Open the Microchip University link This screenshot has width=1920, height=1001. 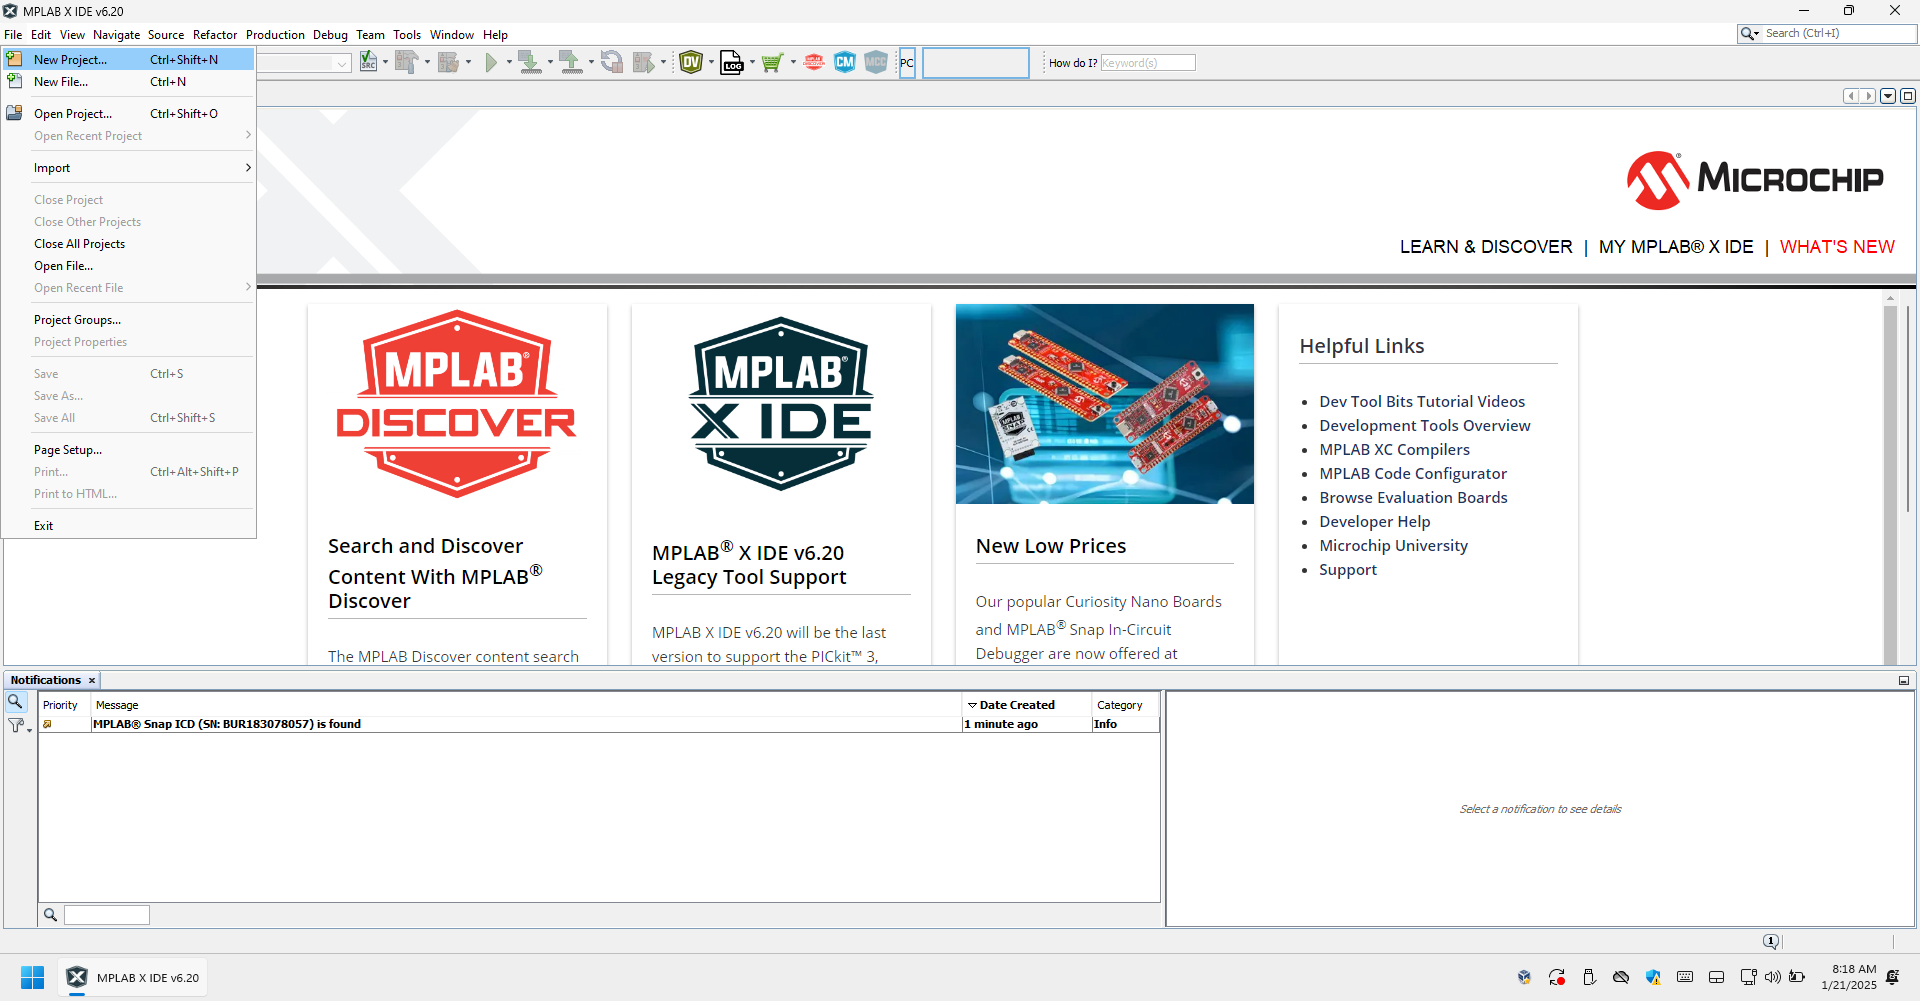tap(1393, 546)
